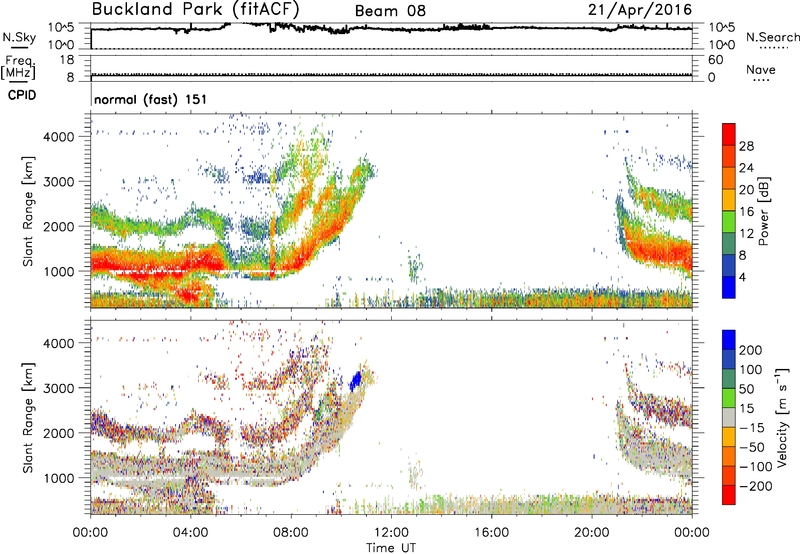
Task: Click the "200" label on the Velocity colorbar
Action: 751,350
